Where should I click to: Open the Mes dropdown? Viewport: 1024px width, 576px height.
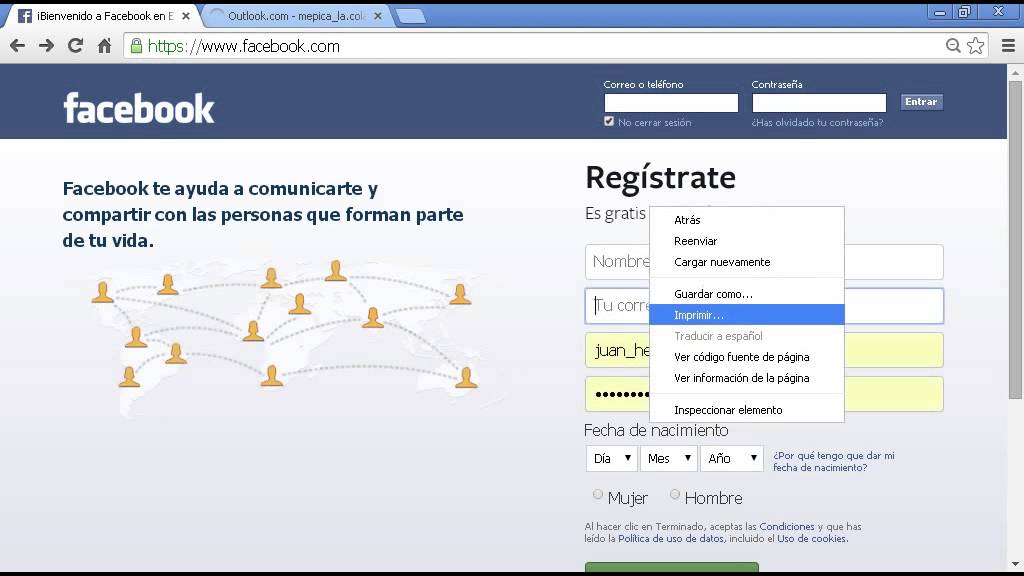pos(669,458)
